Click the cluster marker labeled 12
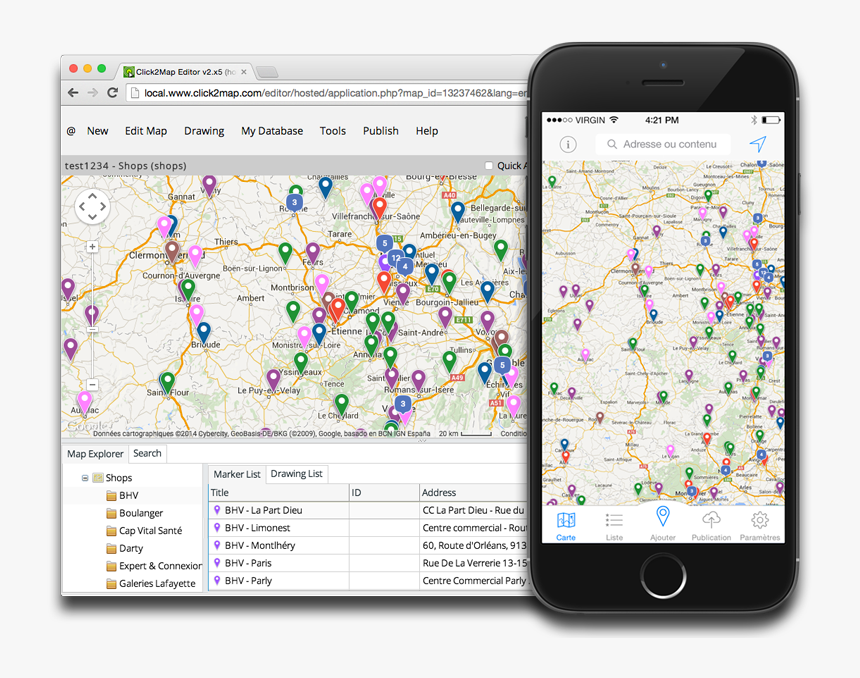 [395, 257]
